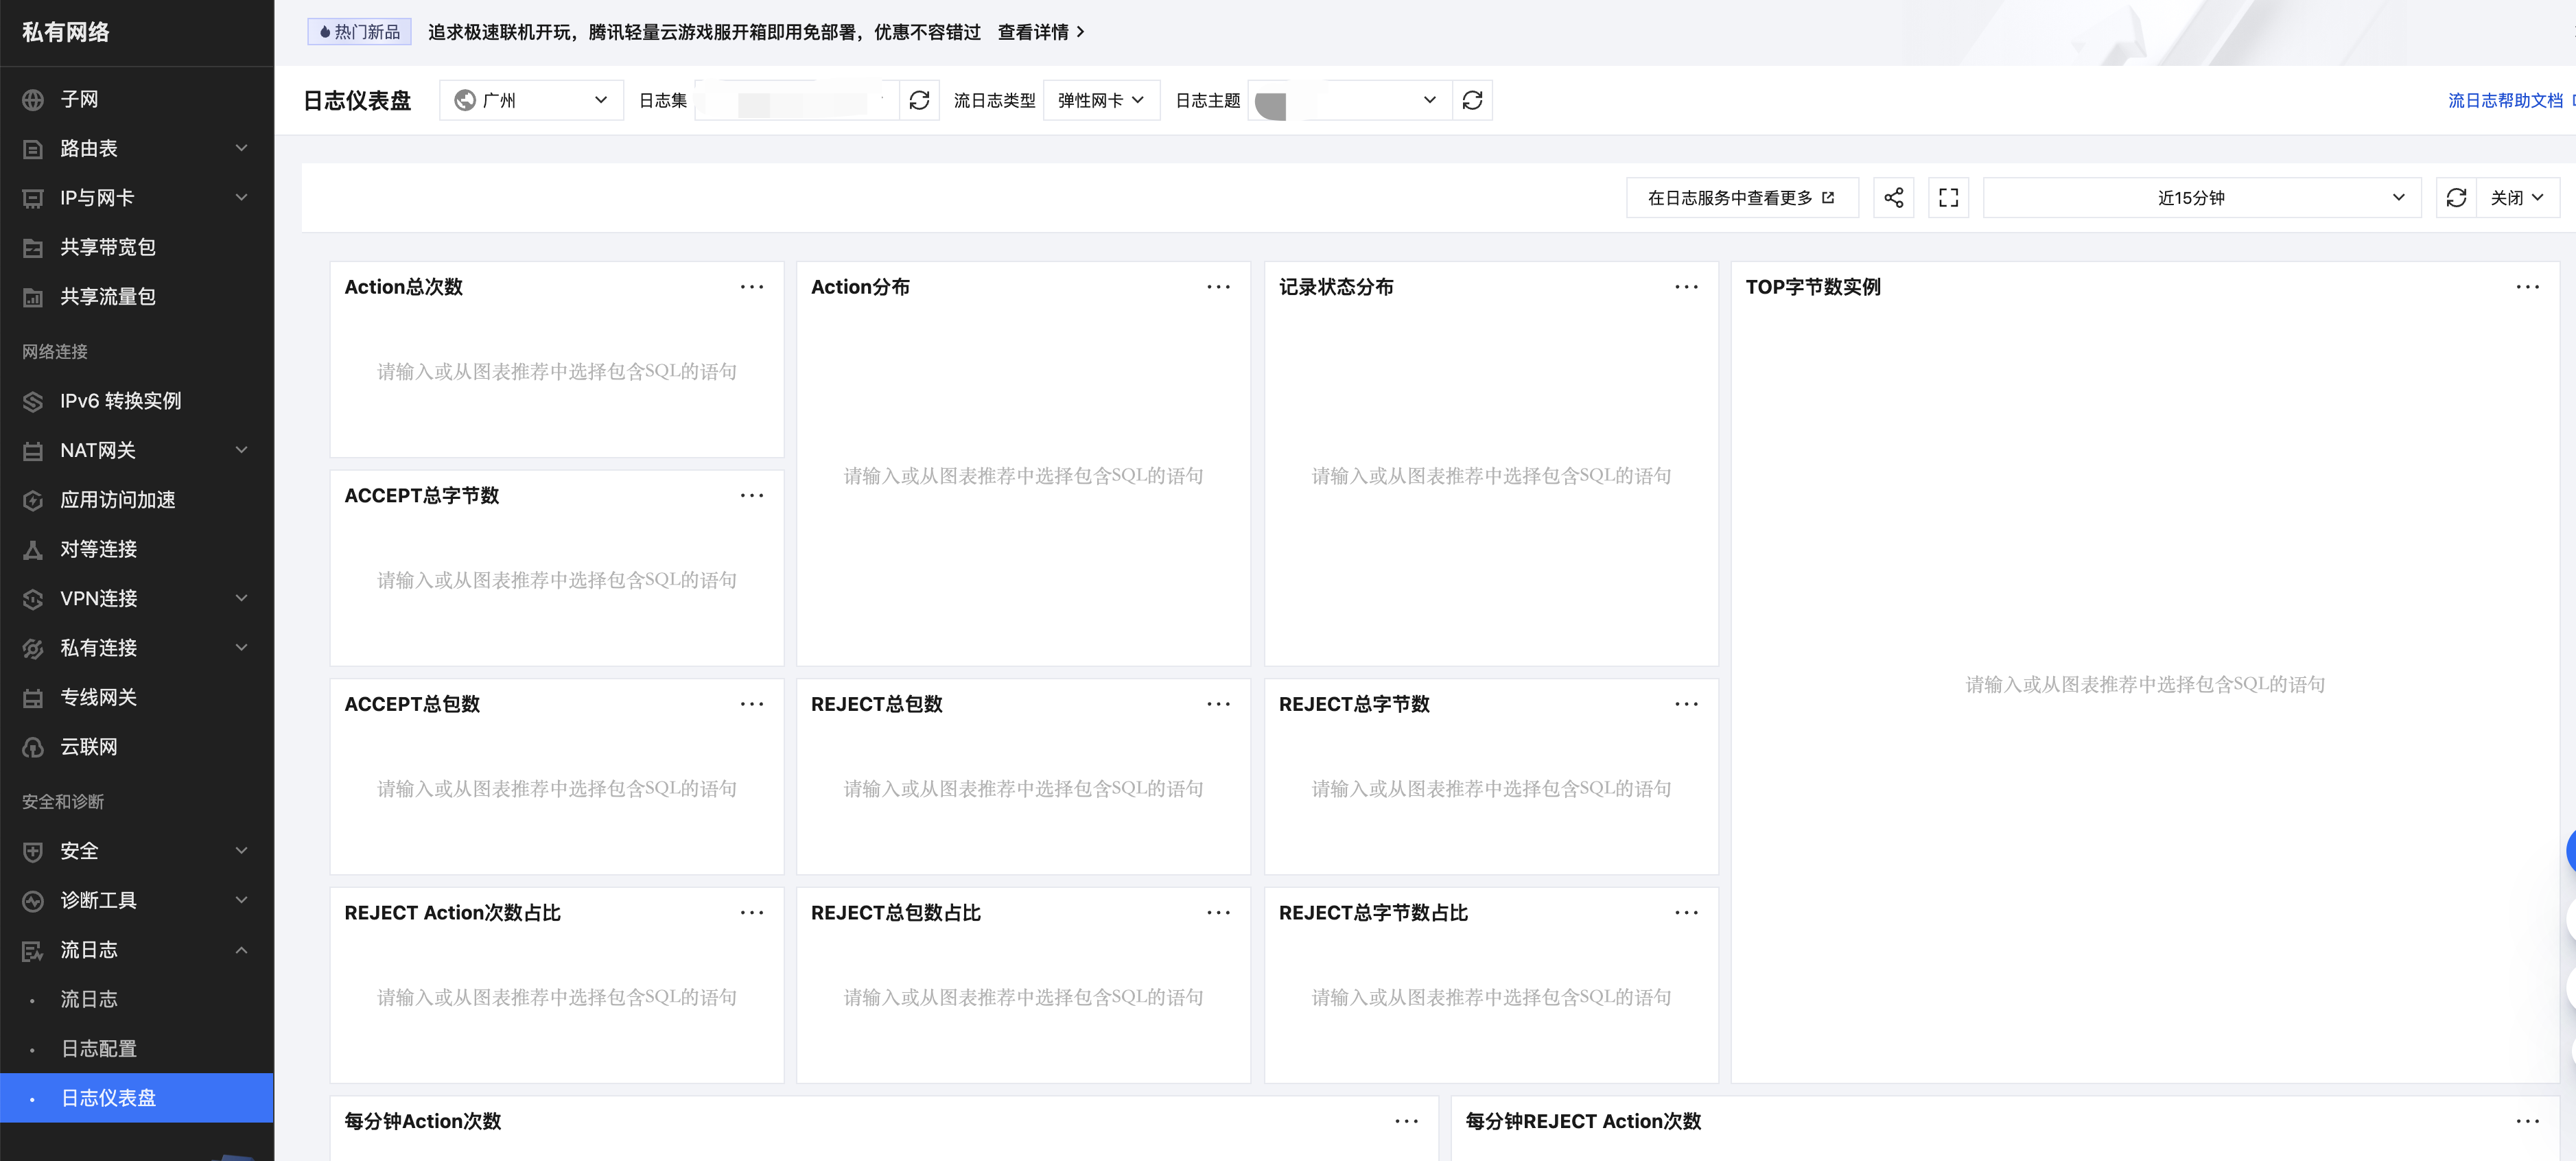Open the 关闭 auto-refresh dropdown
The height and width of the screenshot is (1161, 2576).
pos(2517,198)
